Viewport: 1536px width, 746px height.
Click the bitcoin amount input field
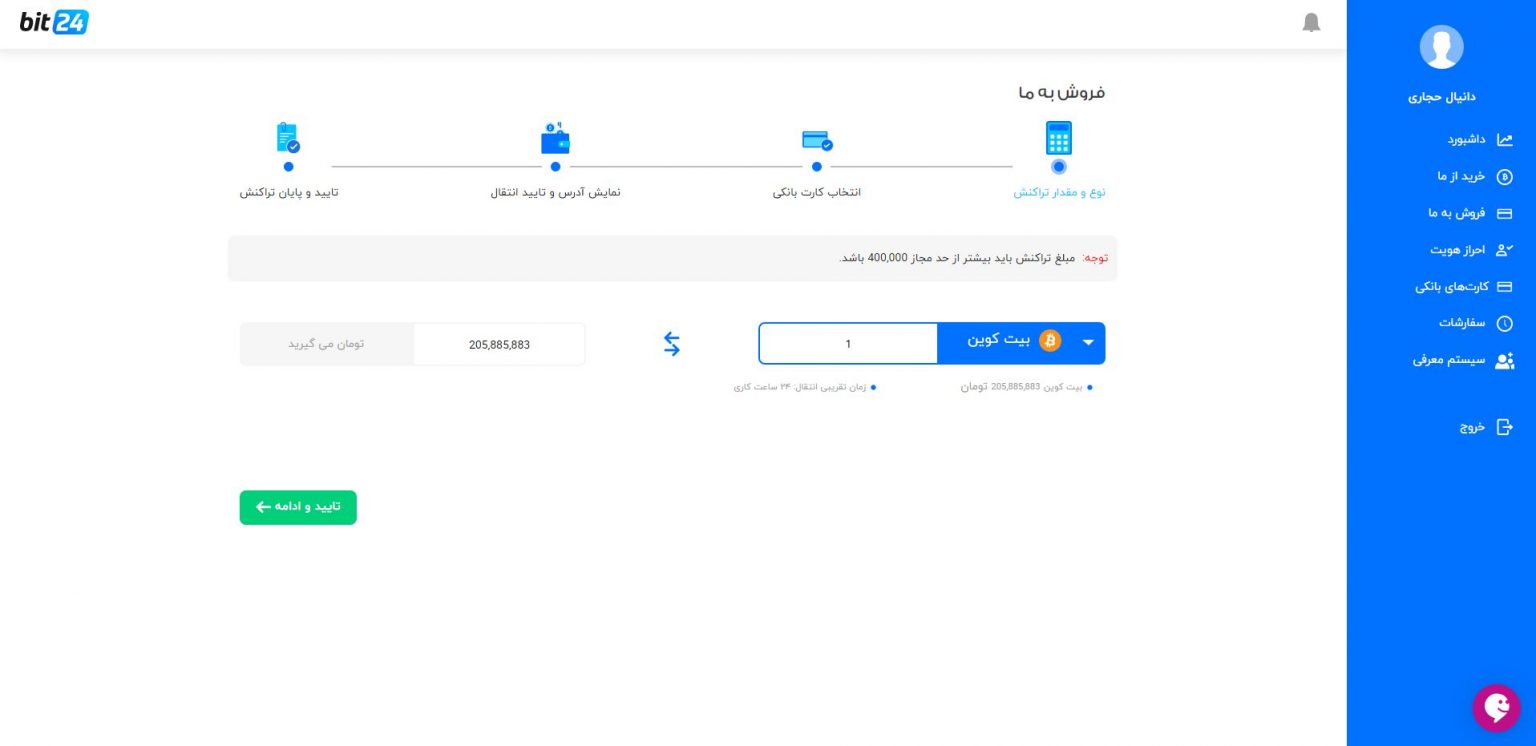tap(848, 344)
